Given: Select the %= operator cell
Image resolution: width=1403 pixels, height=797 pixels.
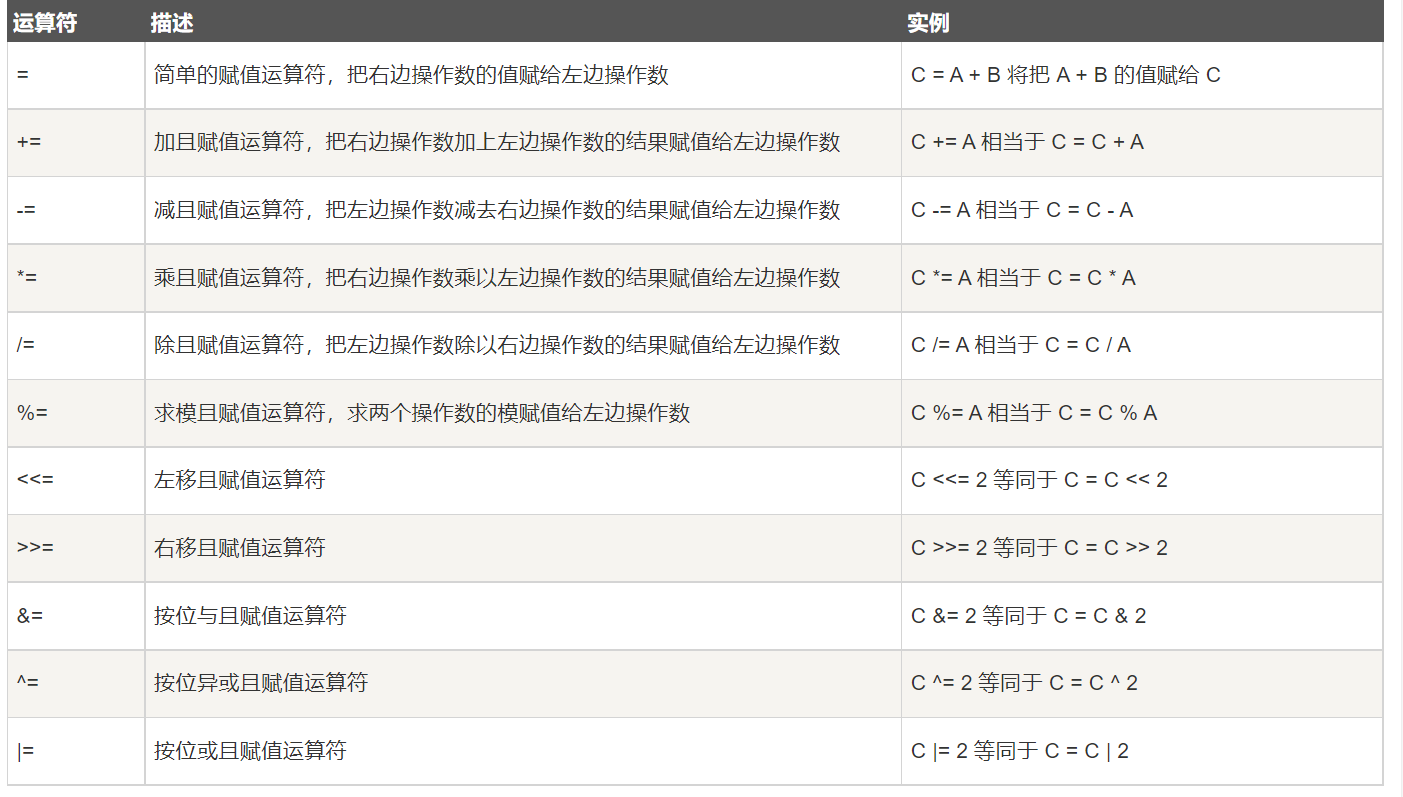Looking at the screenshot, I should point(32,413).
